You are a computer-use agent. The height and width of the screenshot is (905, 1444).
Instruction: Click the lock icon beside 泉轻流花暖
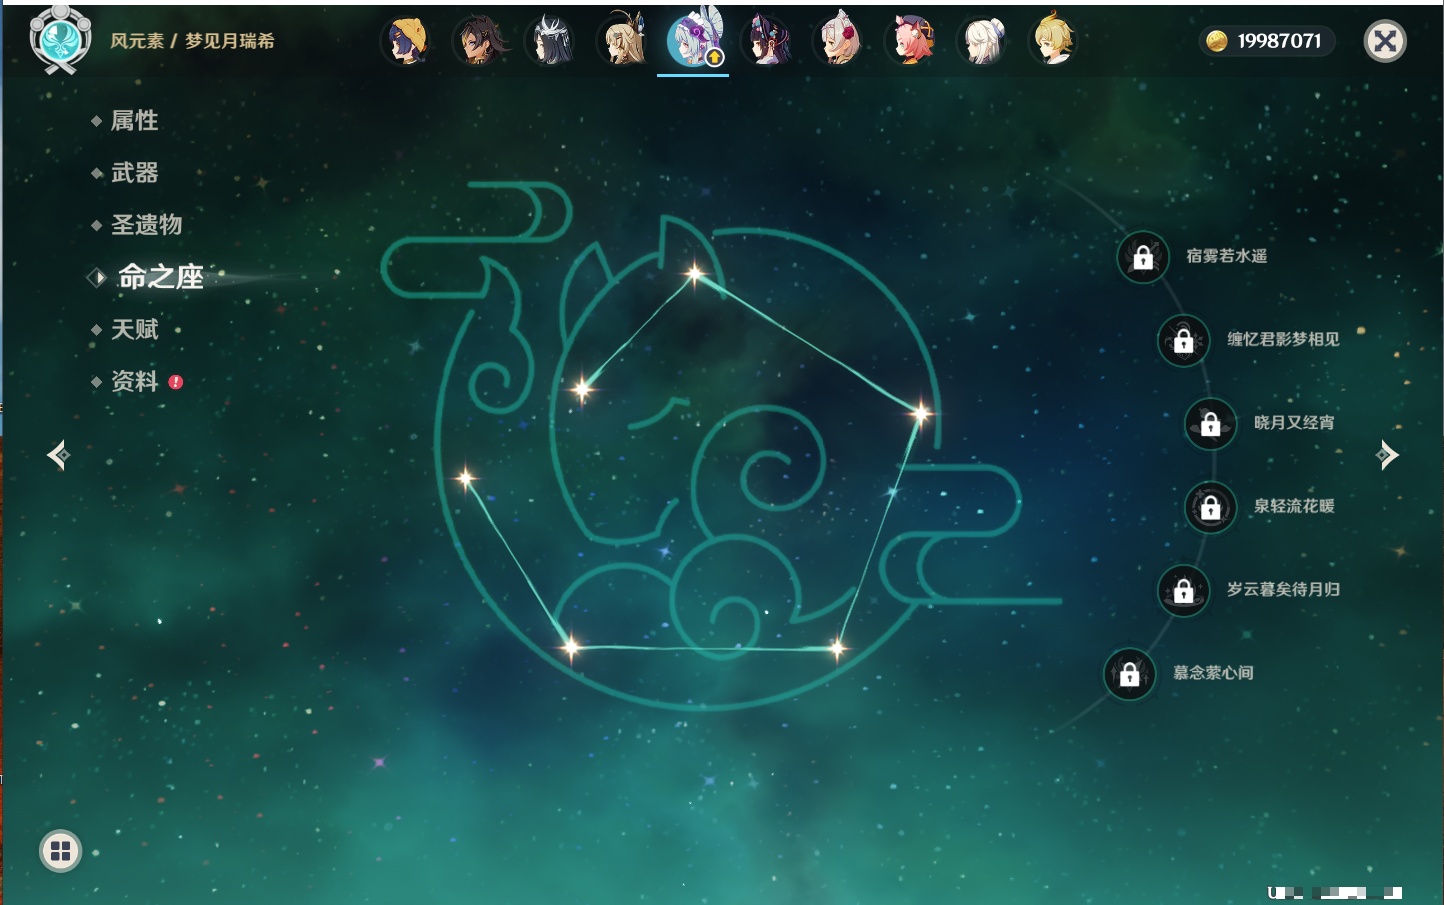[1210, 507]
